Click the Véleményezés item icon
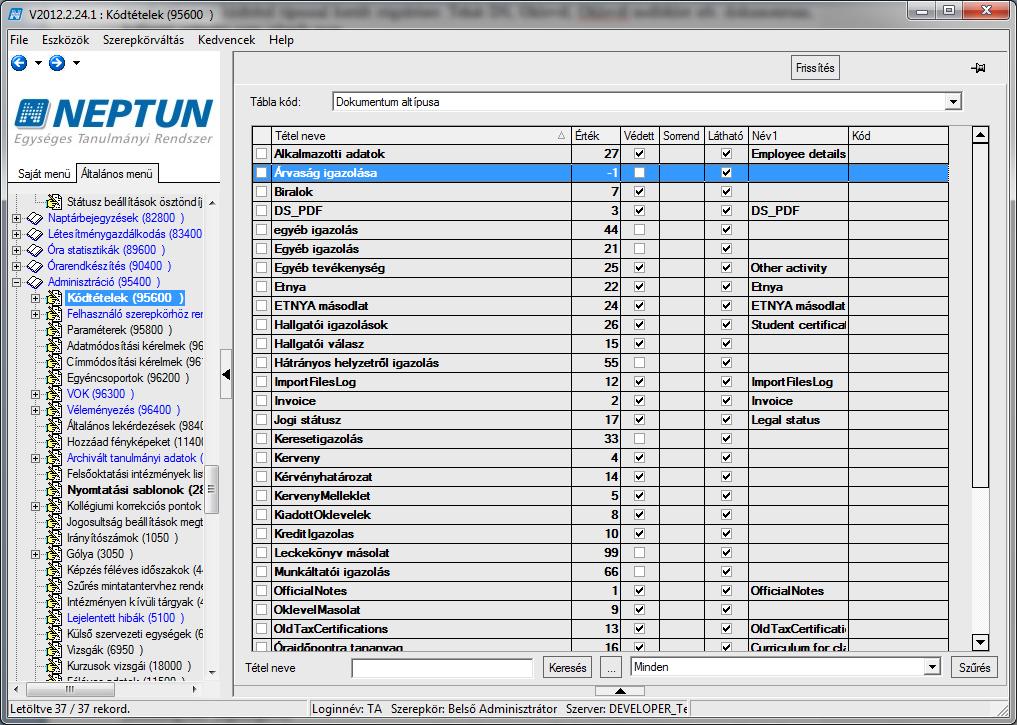 click(x=54, y=410)
